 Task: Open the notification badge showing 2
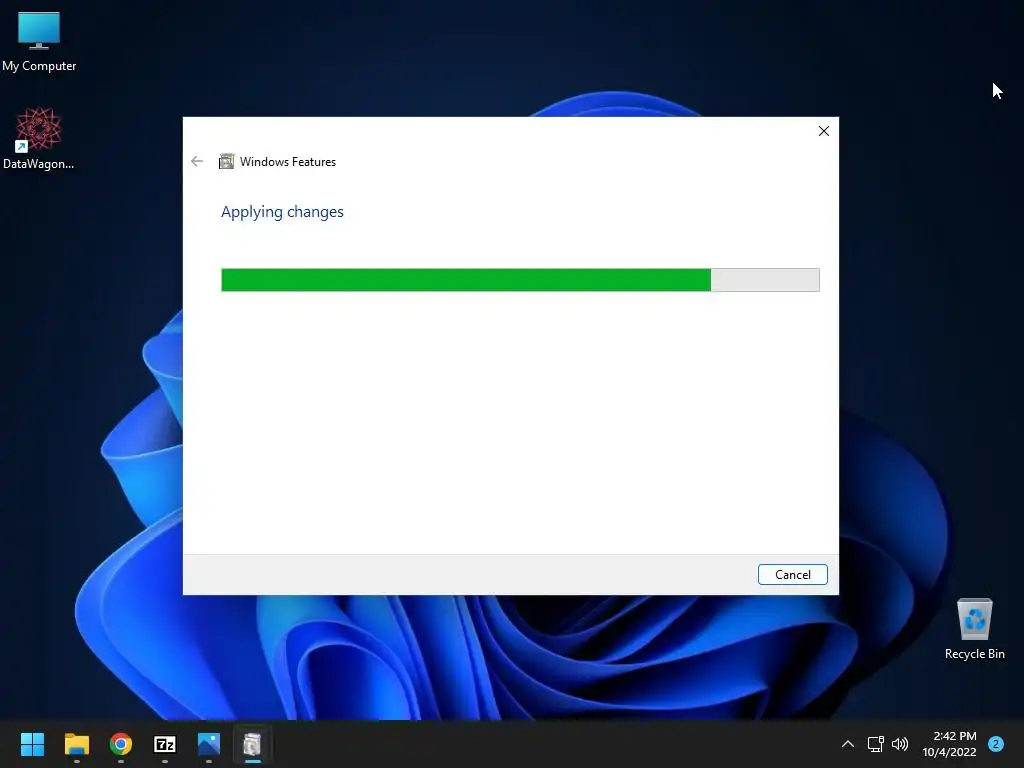[996, 744]
